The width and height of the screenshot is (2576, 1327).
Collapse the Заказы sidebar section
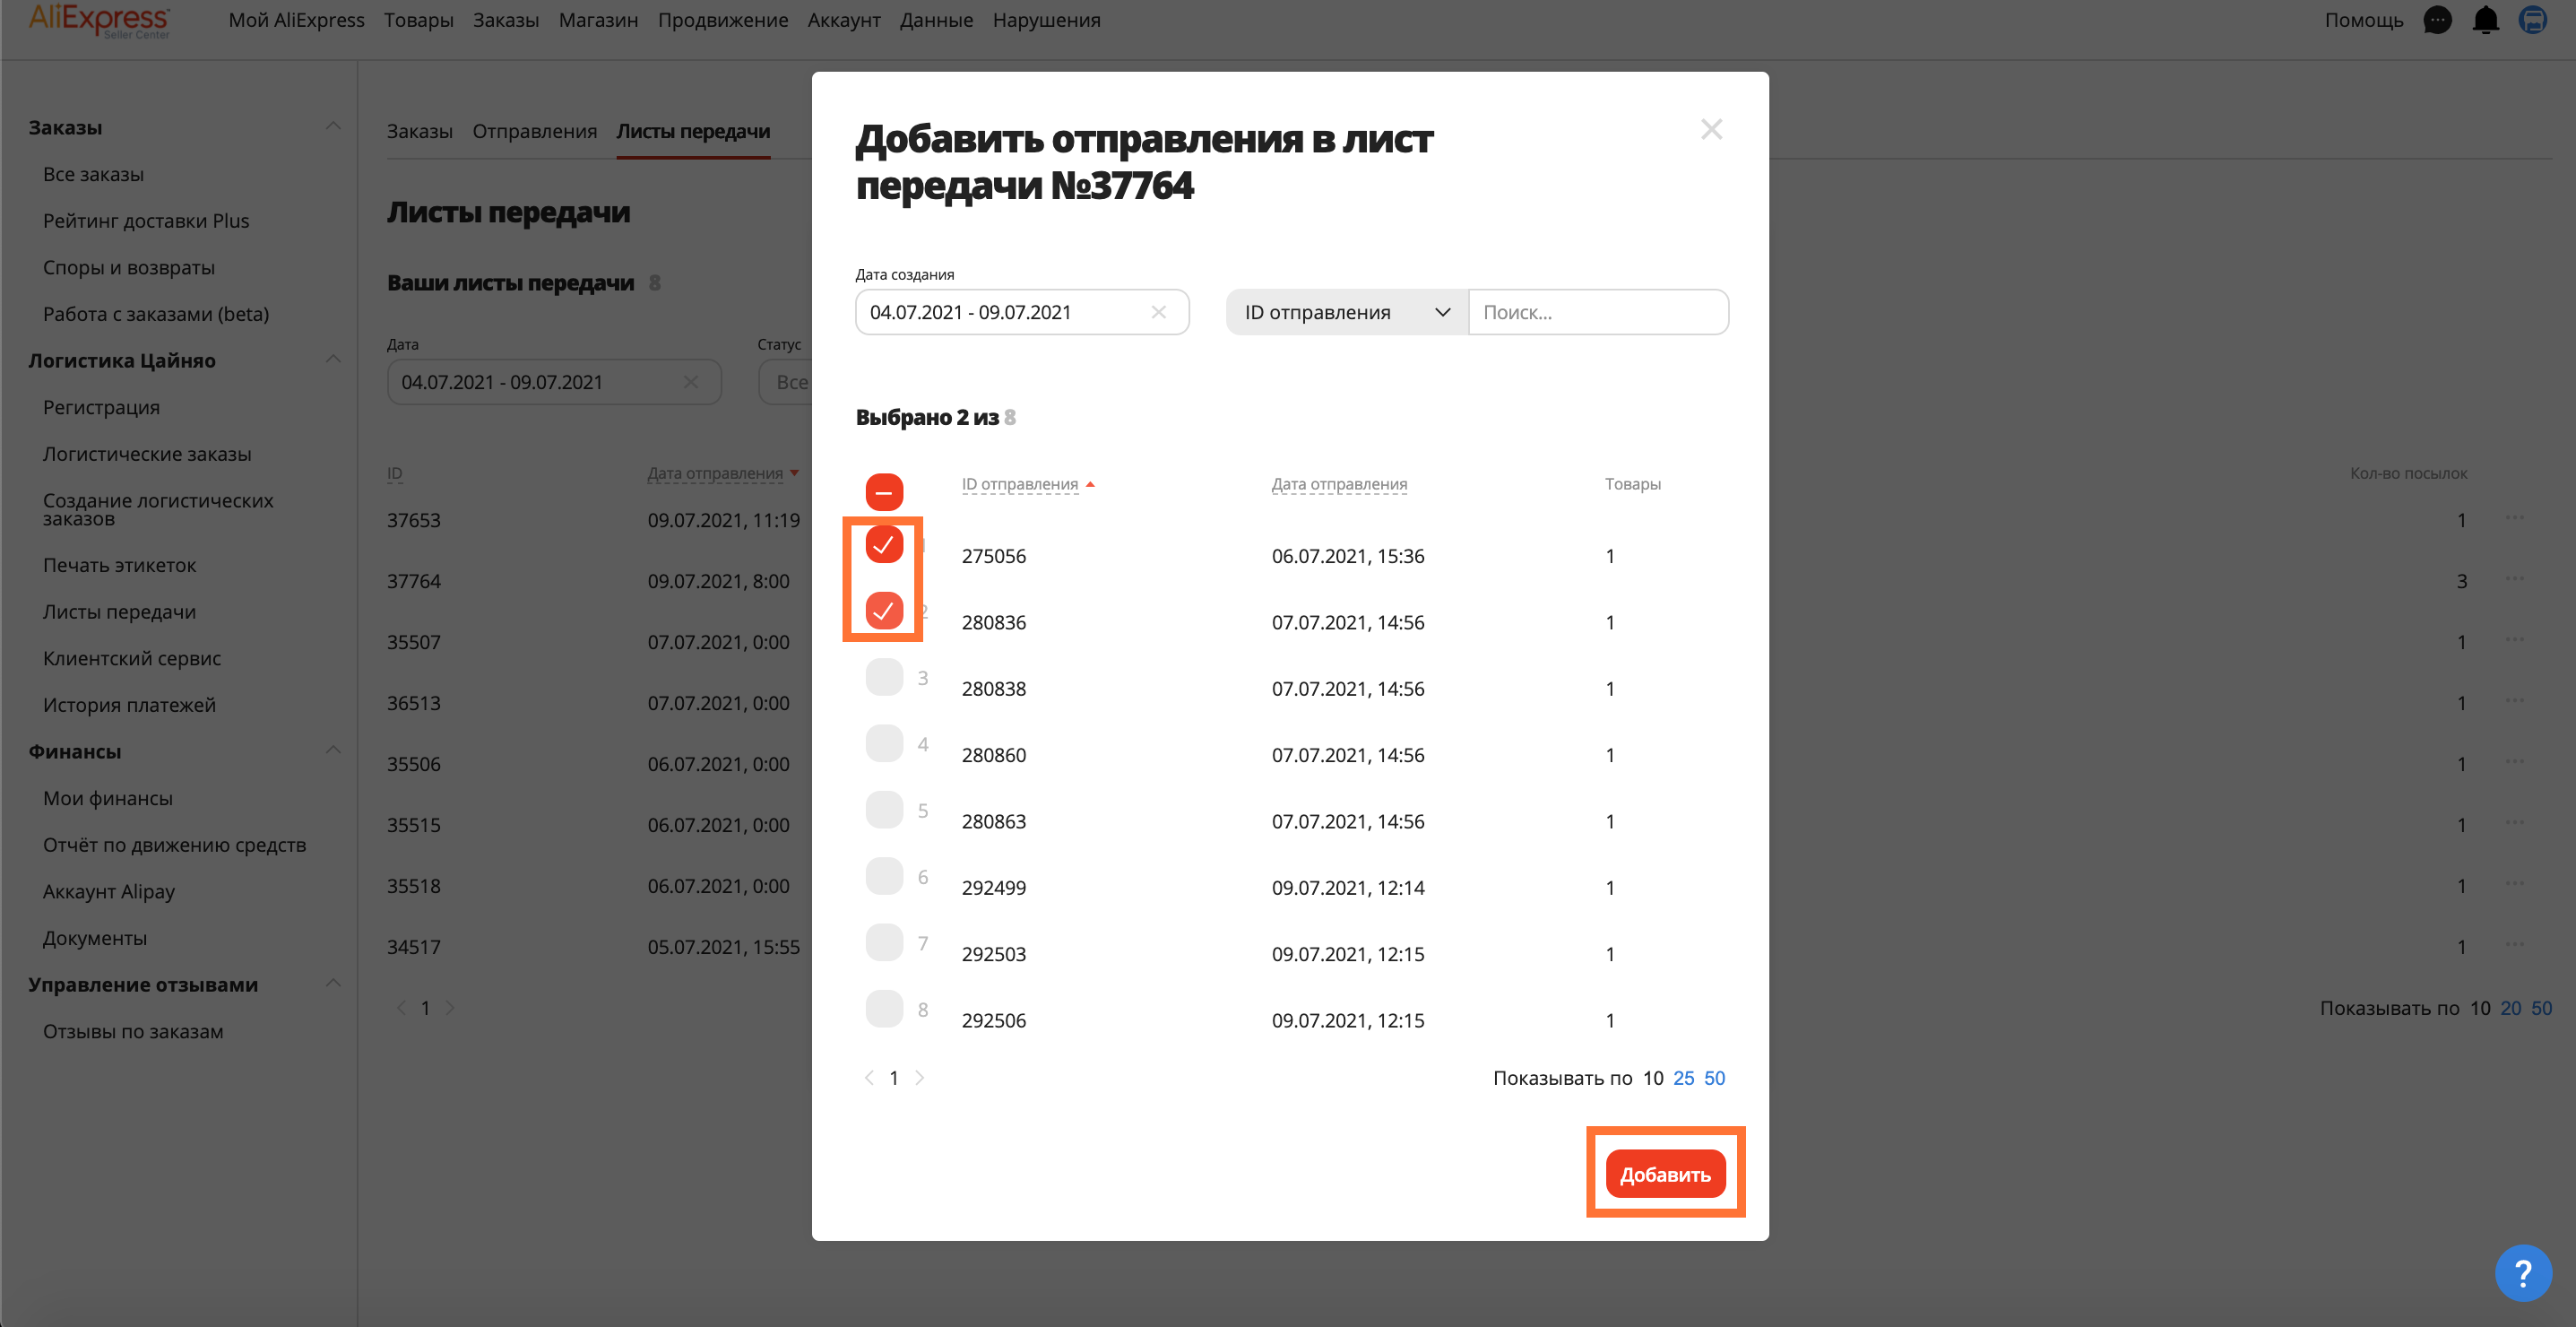(x=333, y=126)
